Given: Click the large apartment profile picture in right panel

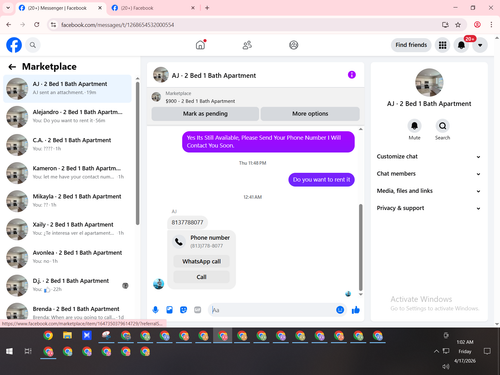Looking at the screenshot, I should 429,82.
